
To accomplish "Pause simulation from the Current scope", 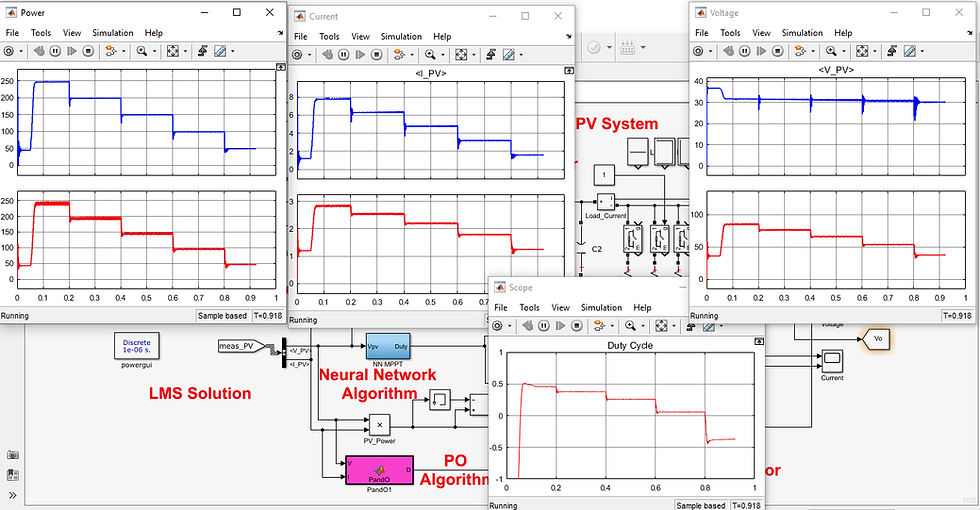I will (x=343, y=55).
